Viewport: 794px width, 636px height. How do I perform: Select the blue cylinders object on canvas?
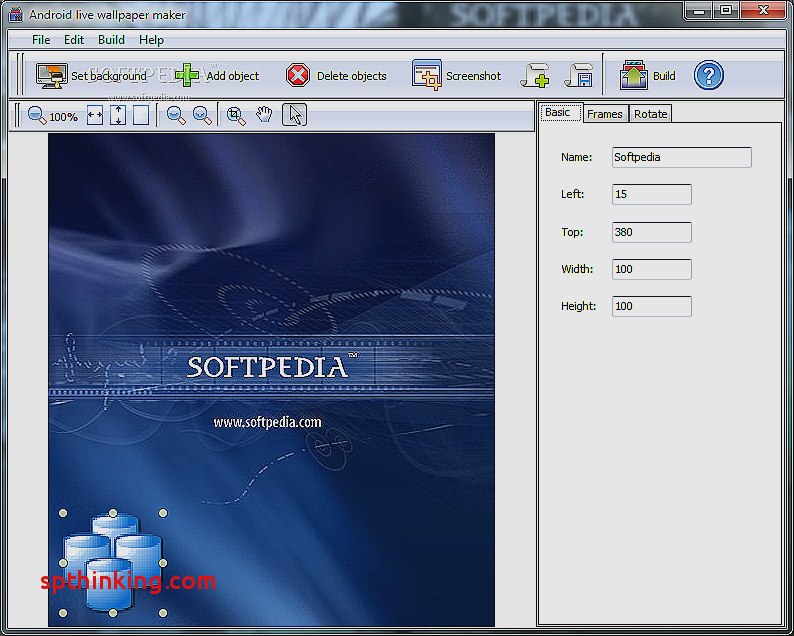112,563
